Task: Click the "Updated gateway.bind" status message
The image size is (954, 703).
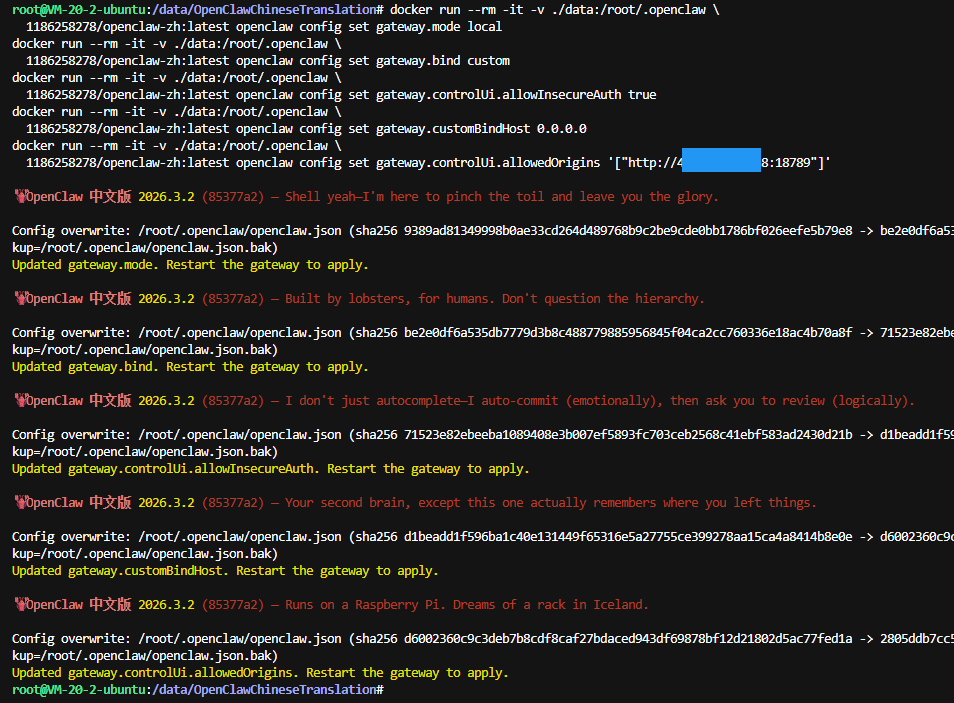Action: click(x=190, y=367)
